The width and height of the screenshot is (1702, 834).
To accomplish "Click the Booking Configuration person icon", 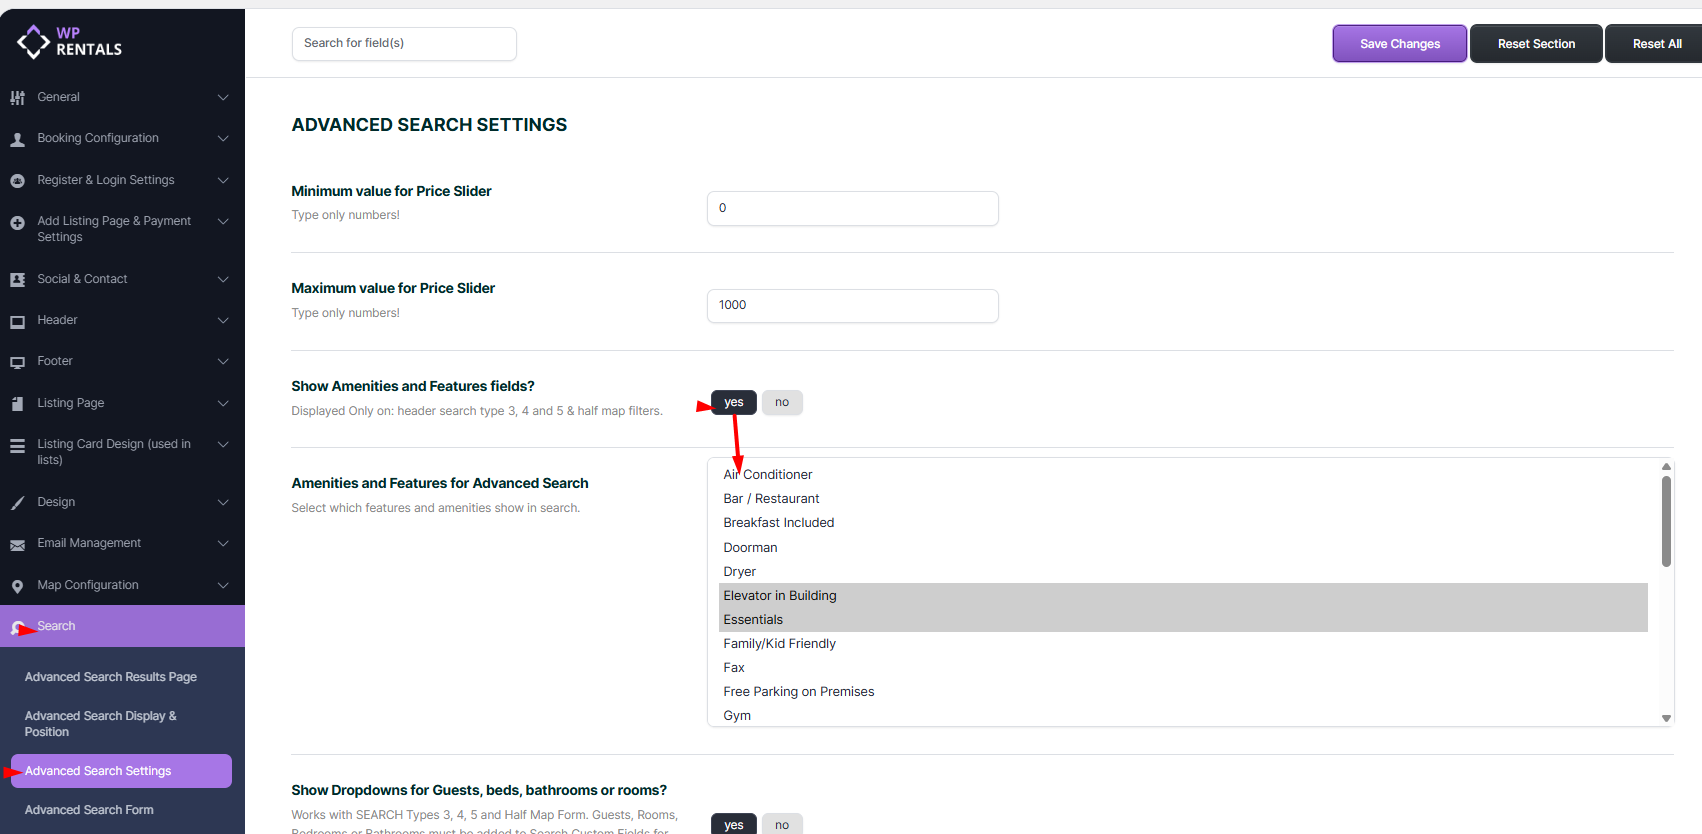I will coord(17,139).
